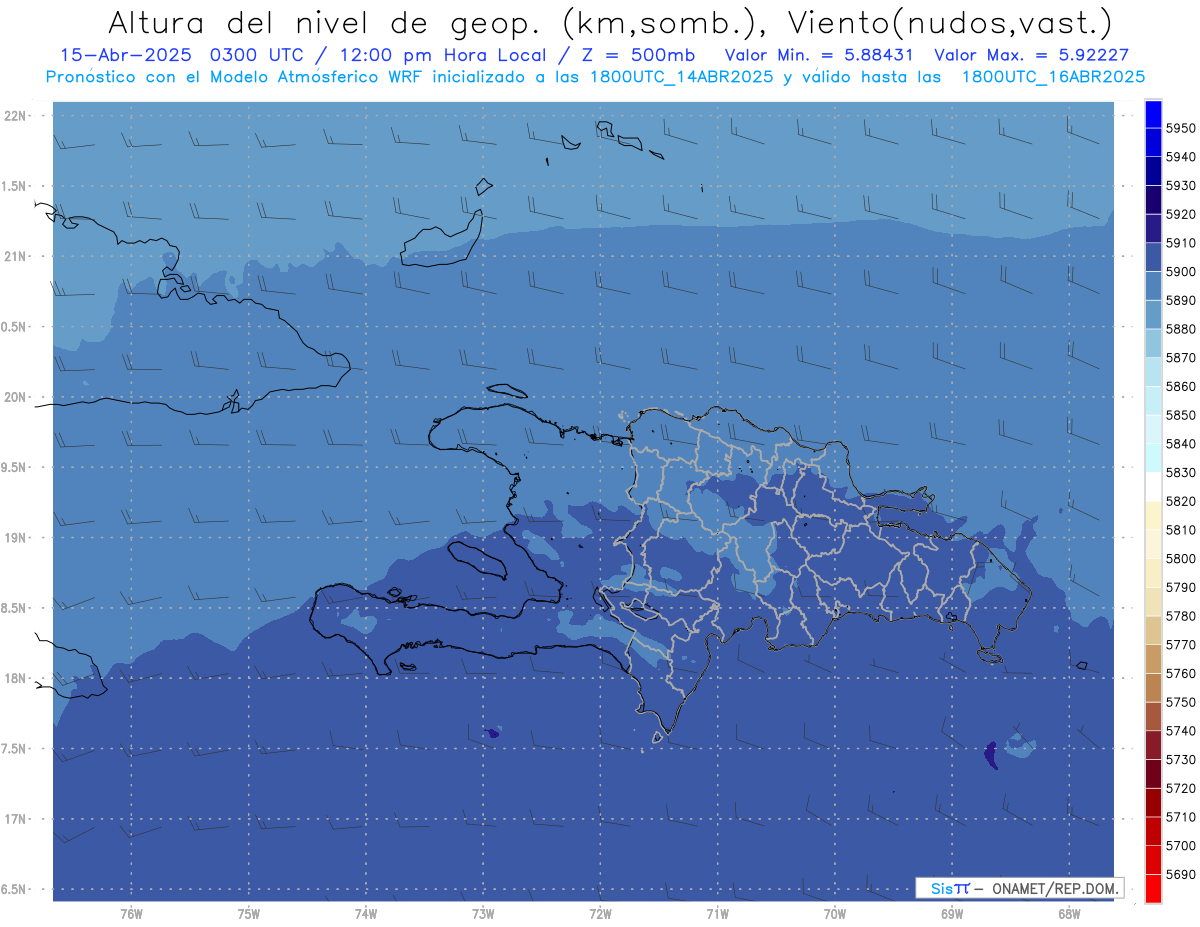
Task: Click the '5740' color bar value
Action: 1181,731
